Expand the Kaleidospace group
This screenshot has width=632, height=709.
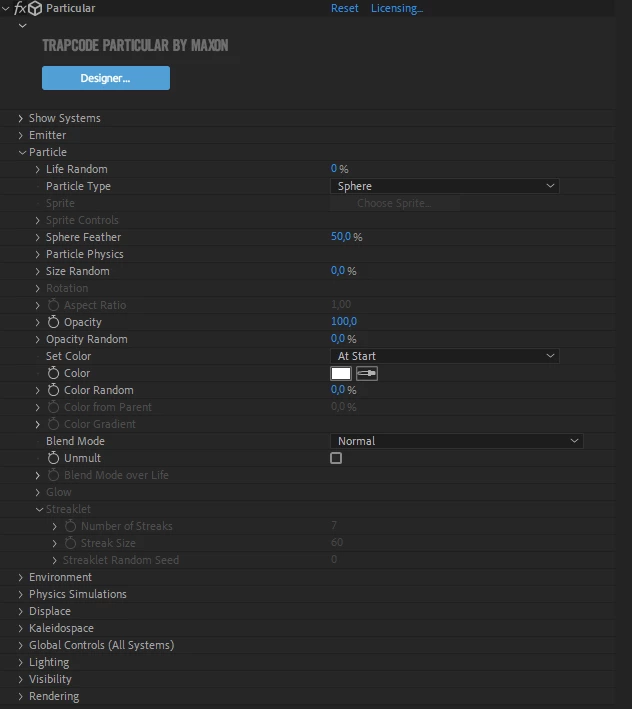21,628
